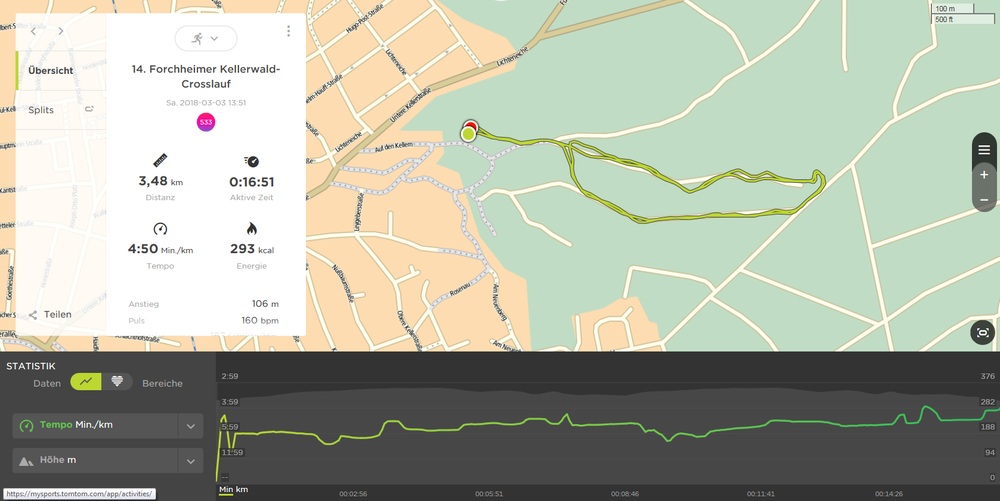Select the Übersicht tab

(x=52, y=71)
